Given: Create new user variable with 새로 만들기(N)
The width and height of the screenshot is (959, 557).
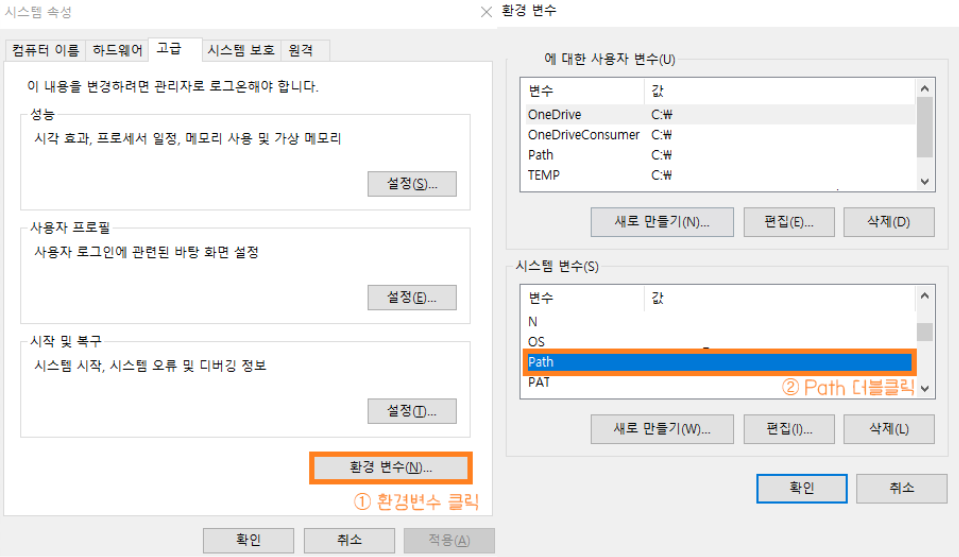Looking at the screenshot, I should point(662,222).
